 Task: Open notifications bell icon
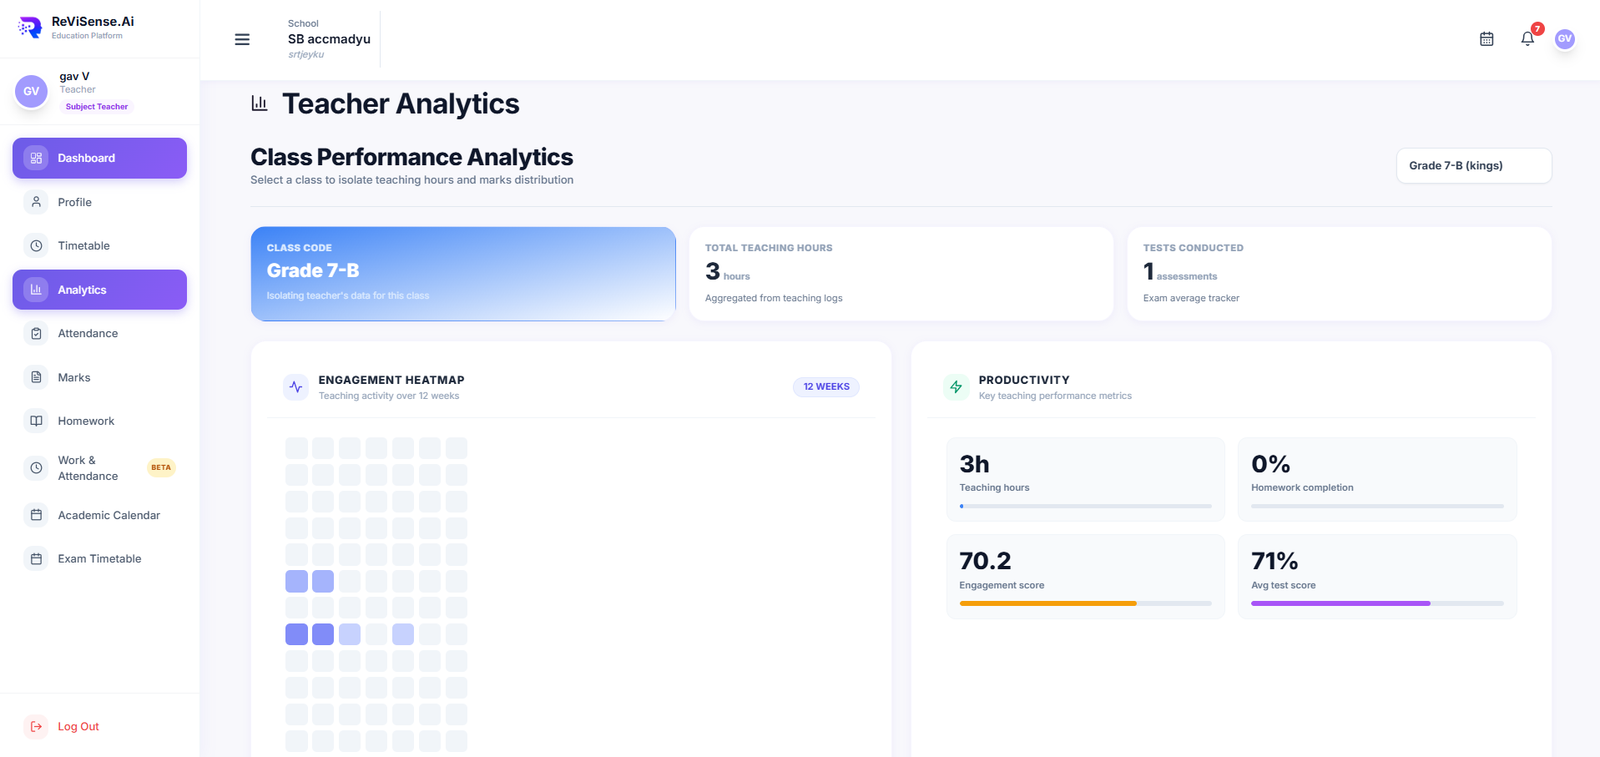1527,39
